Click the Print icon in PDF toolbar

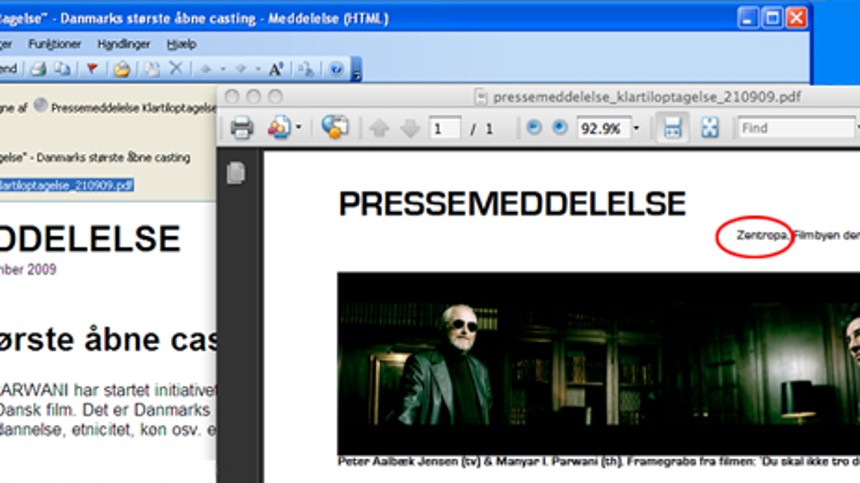pyautogui.click(x=241, y=128)
